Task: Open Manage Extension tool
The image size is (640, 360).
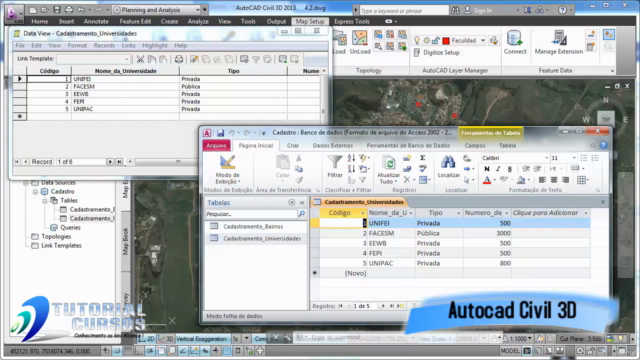Action: [559, 39]
